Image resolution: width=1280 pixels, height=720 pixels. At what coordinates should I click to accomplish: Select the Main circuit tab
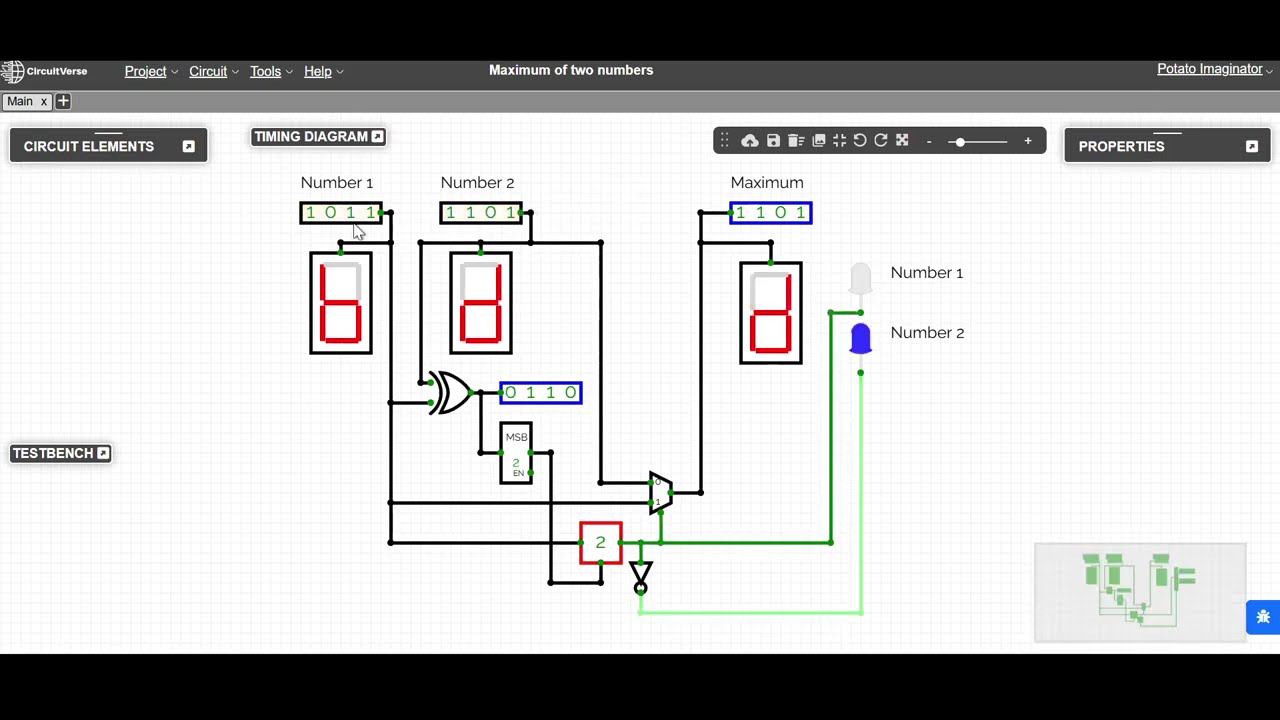[20, 101]
